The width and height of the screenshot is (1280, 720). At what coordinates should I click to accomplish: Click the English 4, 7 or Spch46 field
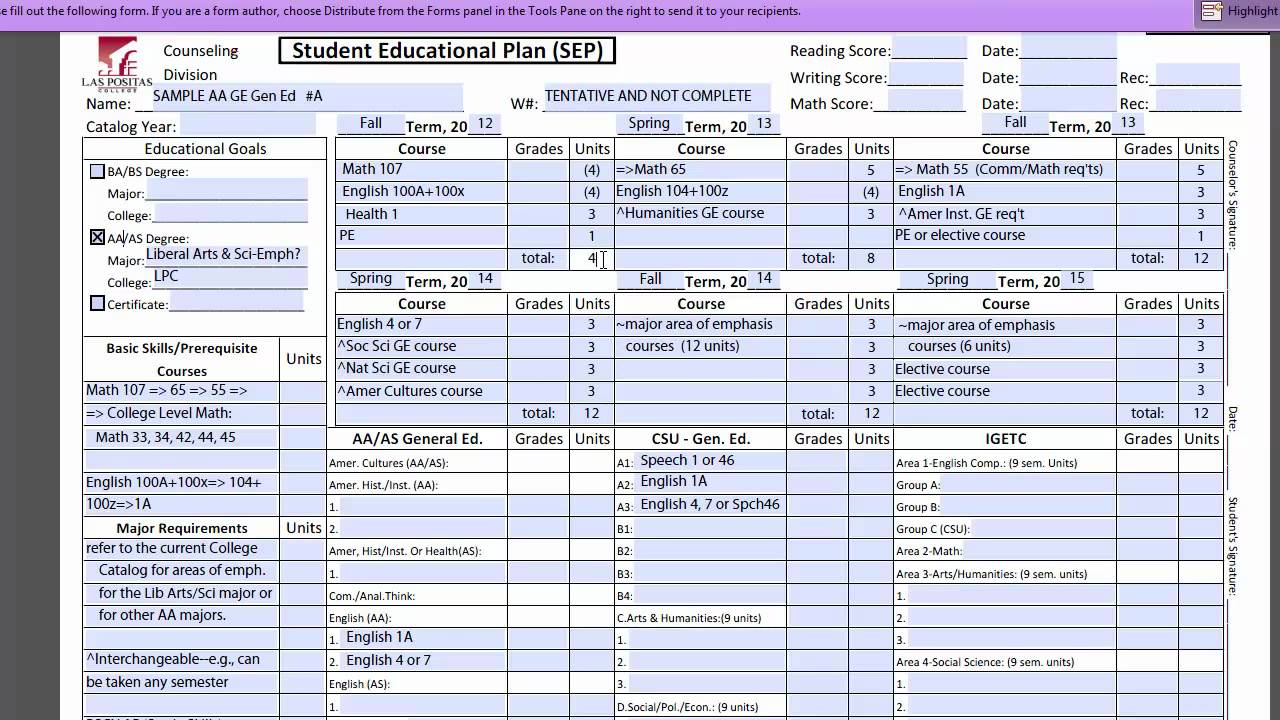709,505
